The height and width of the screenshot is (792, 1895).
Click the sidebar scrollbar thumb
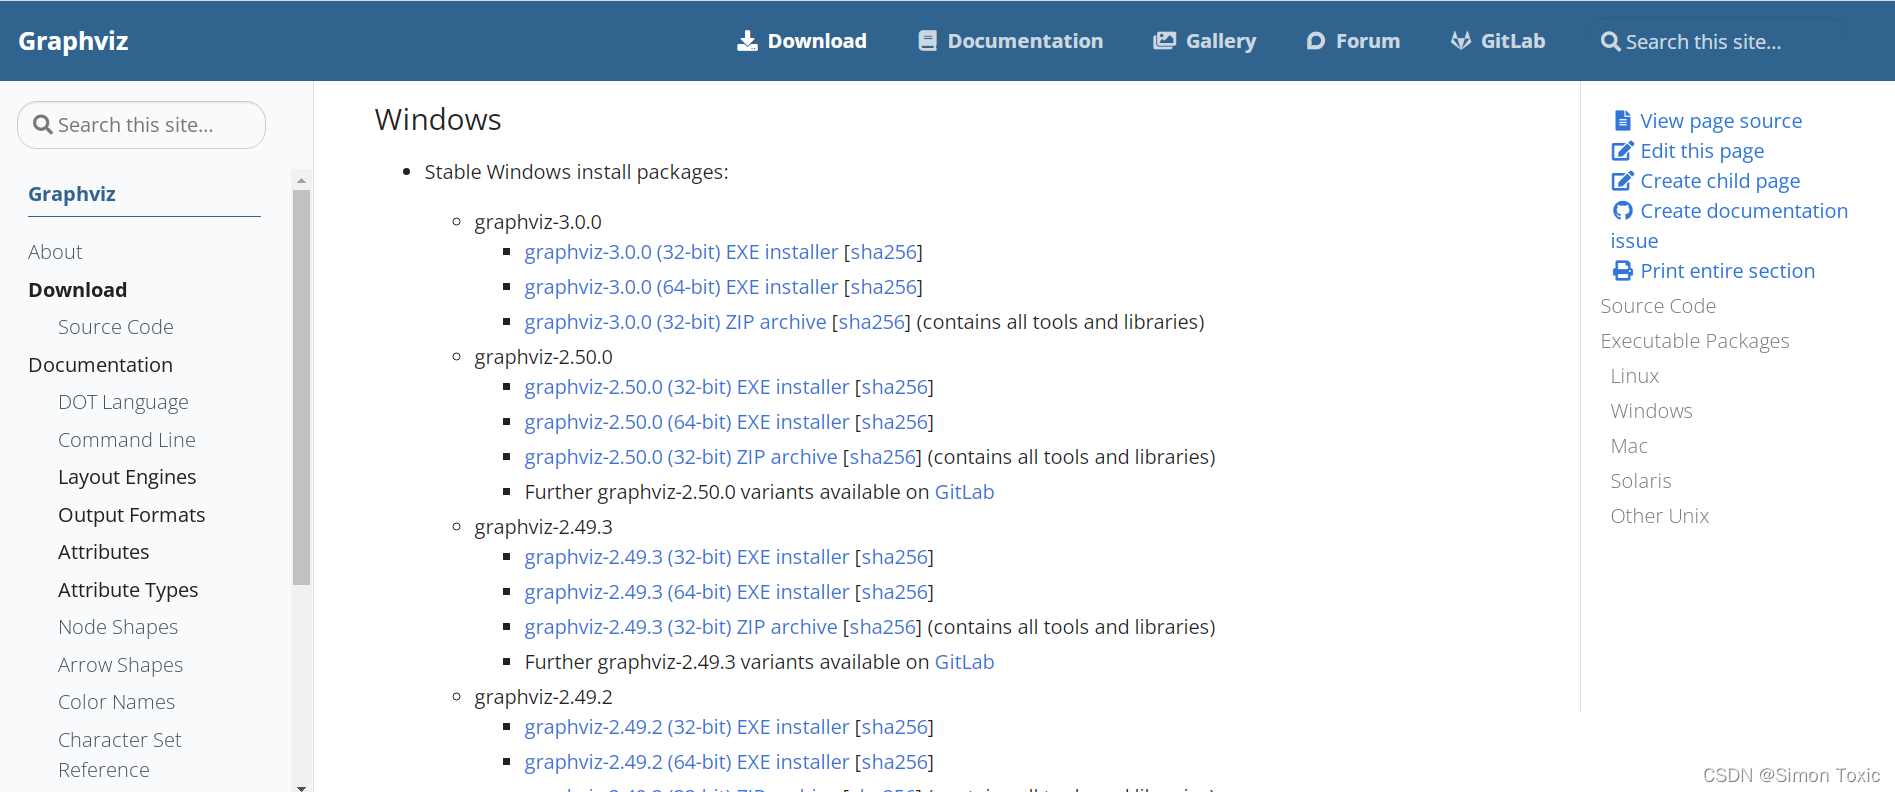pyautogui.click(x=301, y=387)
